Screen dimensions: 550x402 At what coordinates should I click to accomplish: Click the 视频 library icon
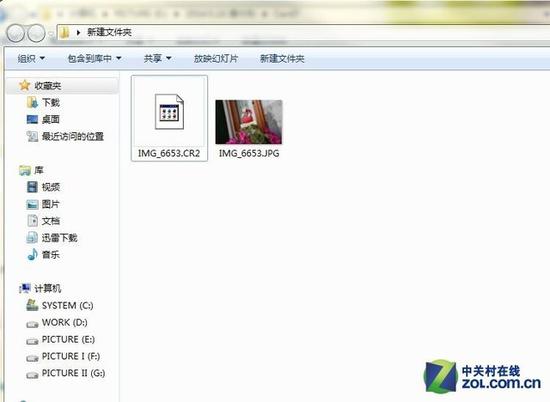[x=32, y=187]
